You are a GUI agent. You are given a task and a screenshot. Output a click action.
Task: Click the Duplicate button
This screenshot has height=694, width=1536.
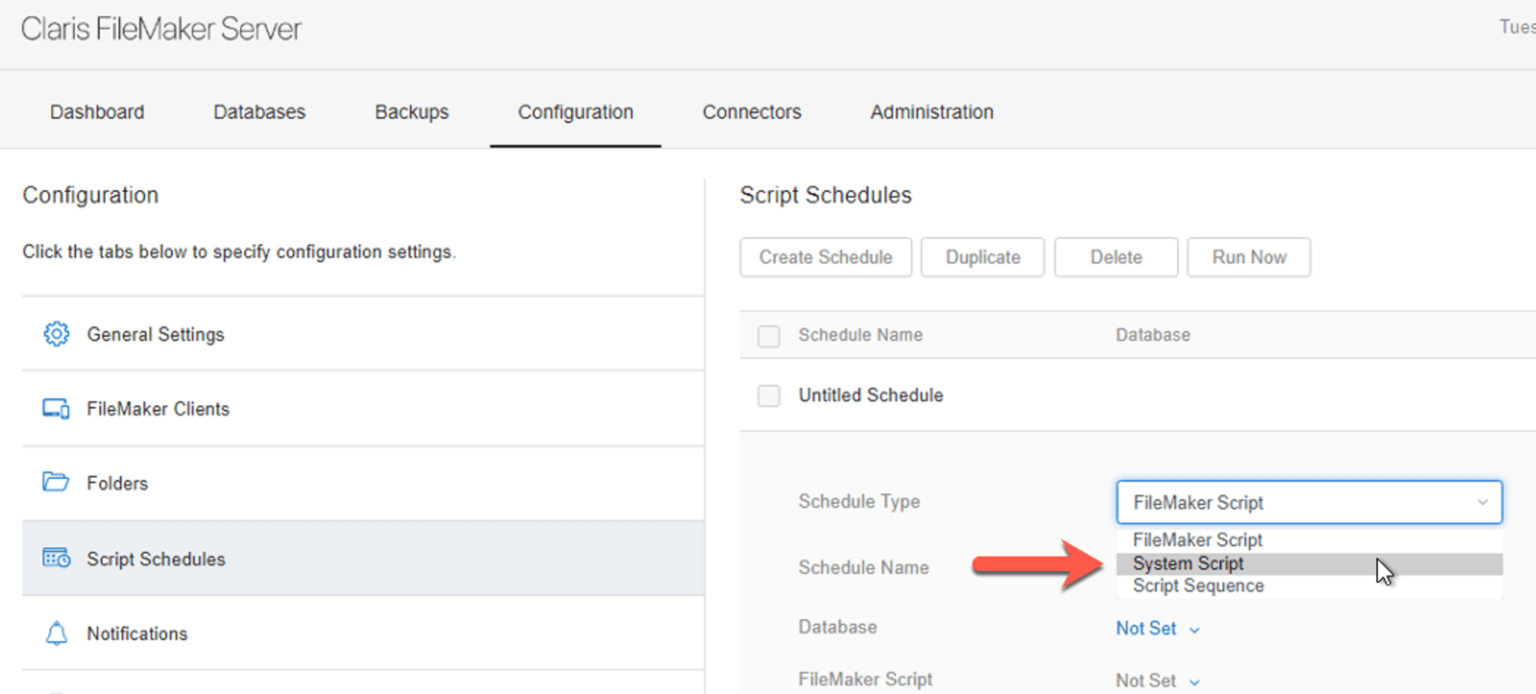click(x=982, y=257)
